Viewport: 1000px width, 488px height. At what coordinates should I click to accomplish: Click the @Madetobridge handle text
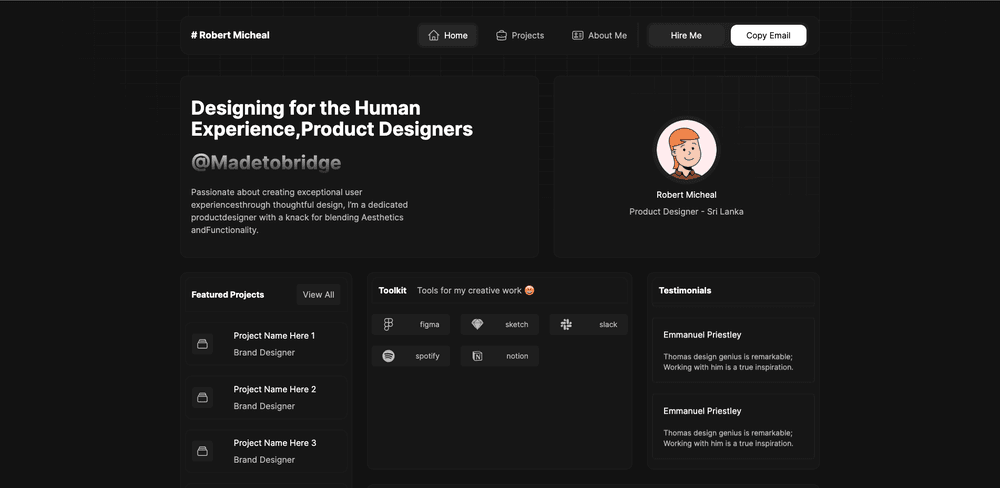tap(265, 163)
